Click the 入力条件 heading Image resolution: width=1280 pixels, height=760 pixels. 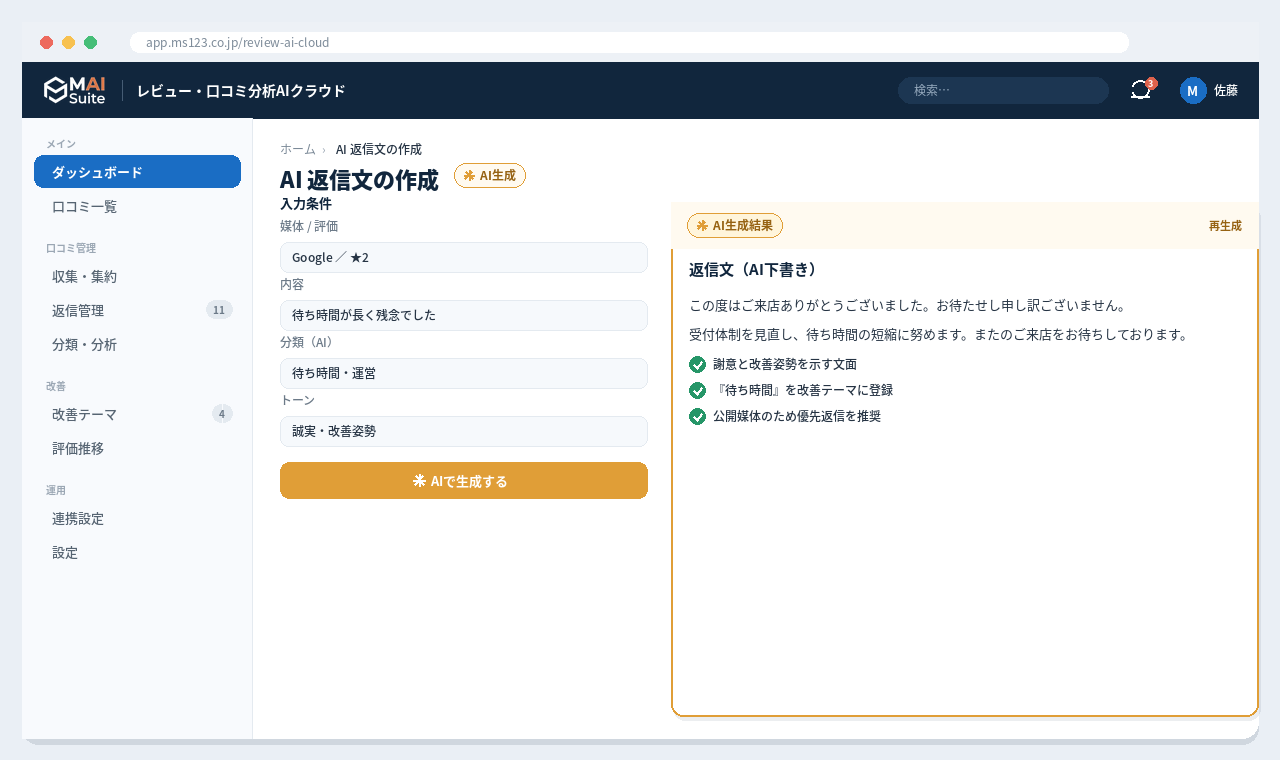[x=306, y=203]
